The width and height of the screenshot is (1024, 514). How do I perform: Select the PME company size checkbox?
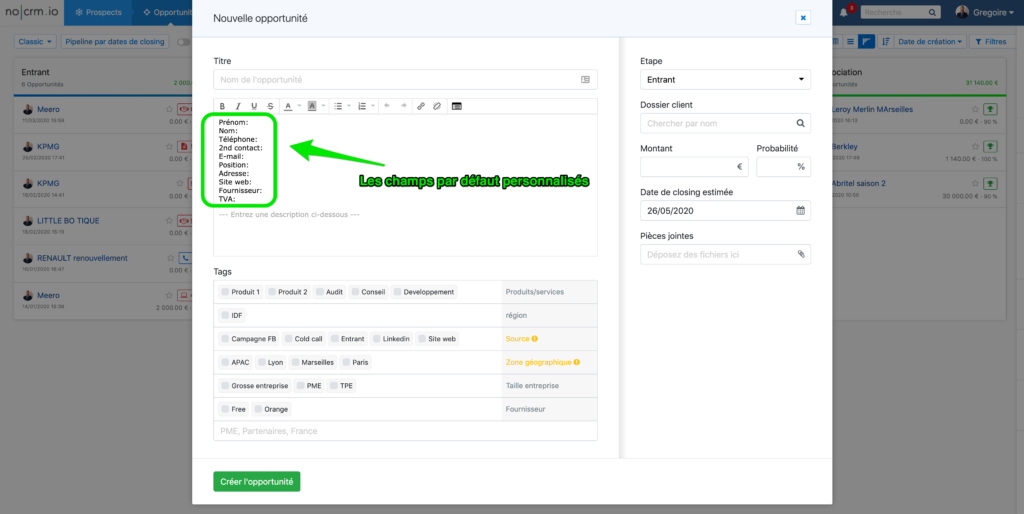pos(299,385)
